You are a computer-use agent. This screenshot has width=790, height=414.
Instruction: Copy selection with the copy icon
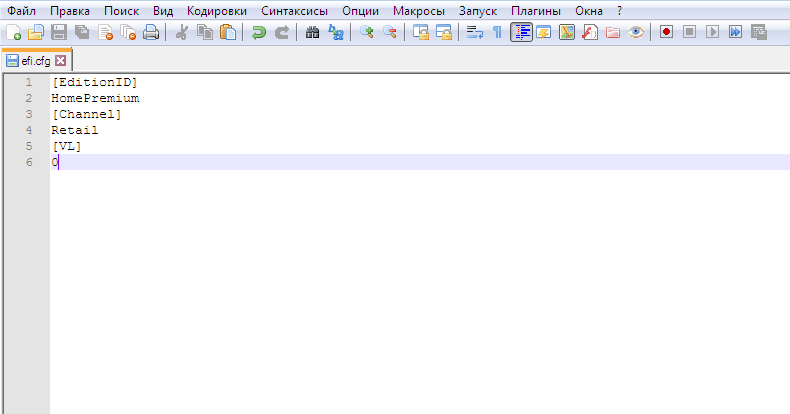(205, 33)
